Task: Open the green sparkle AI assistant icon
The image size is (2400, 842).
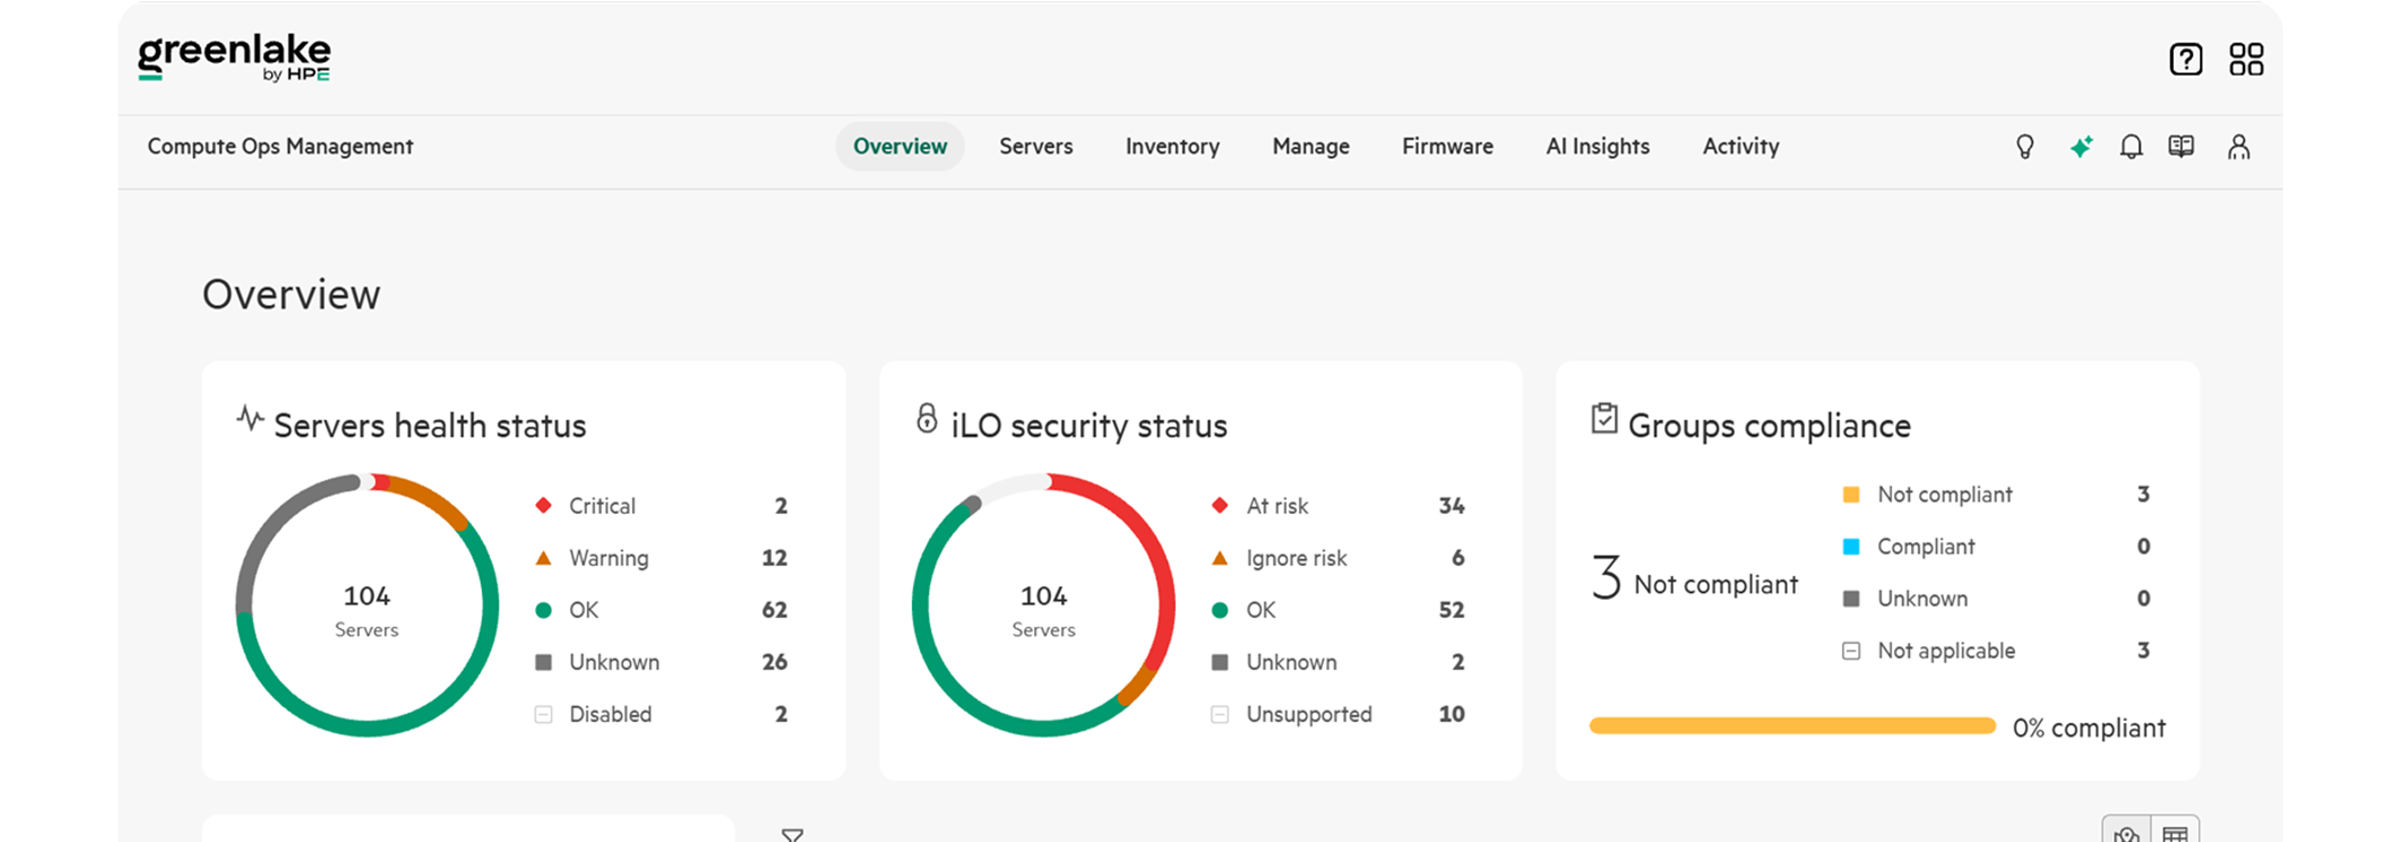Action: point(2081,147)
